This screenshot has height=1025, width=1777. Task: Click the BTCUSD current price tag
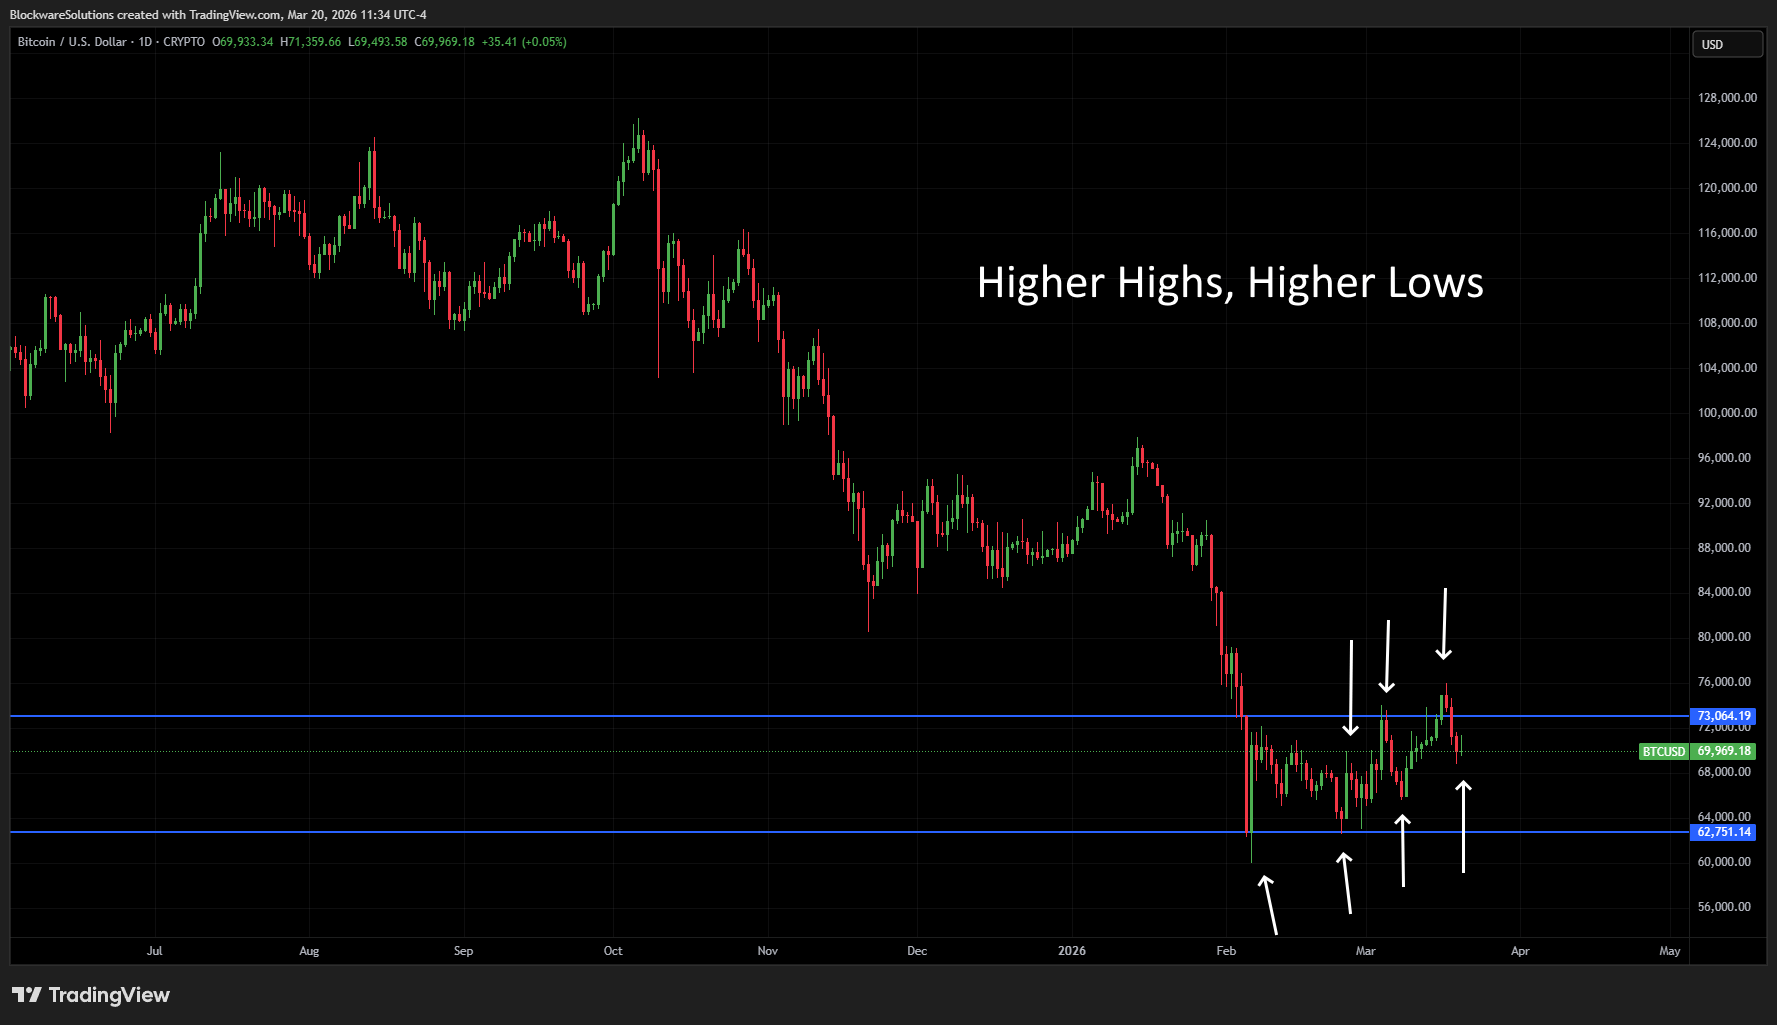pos(1697,751)
